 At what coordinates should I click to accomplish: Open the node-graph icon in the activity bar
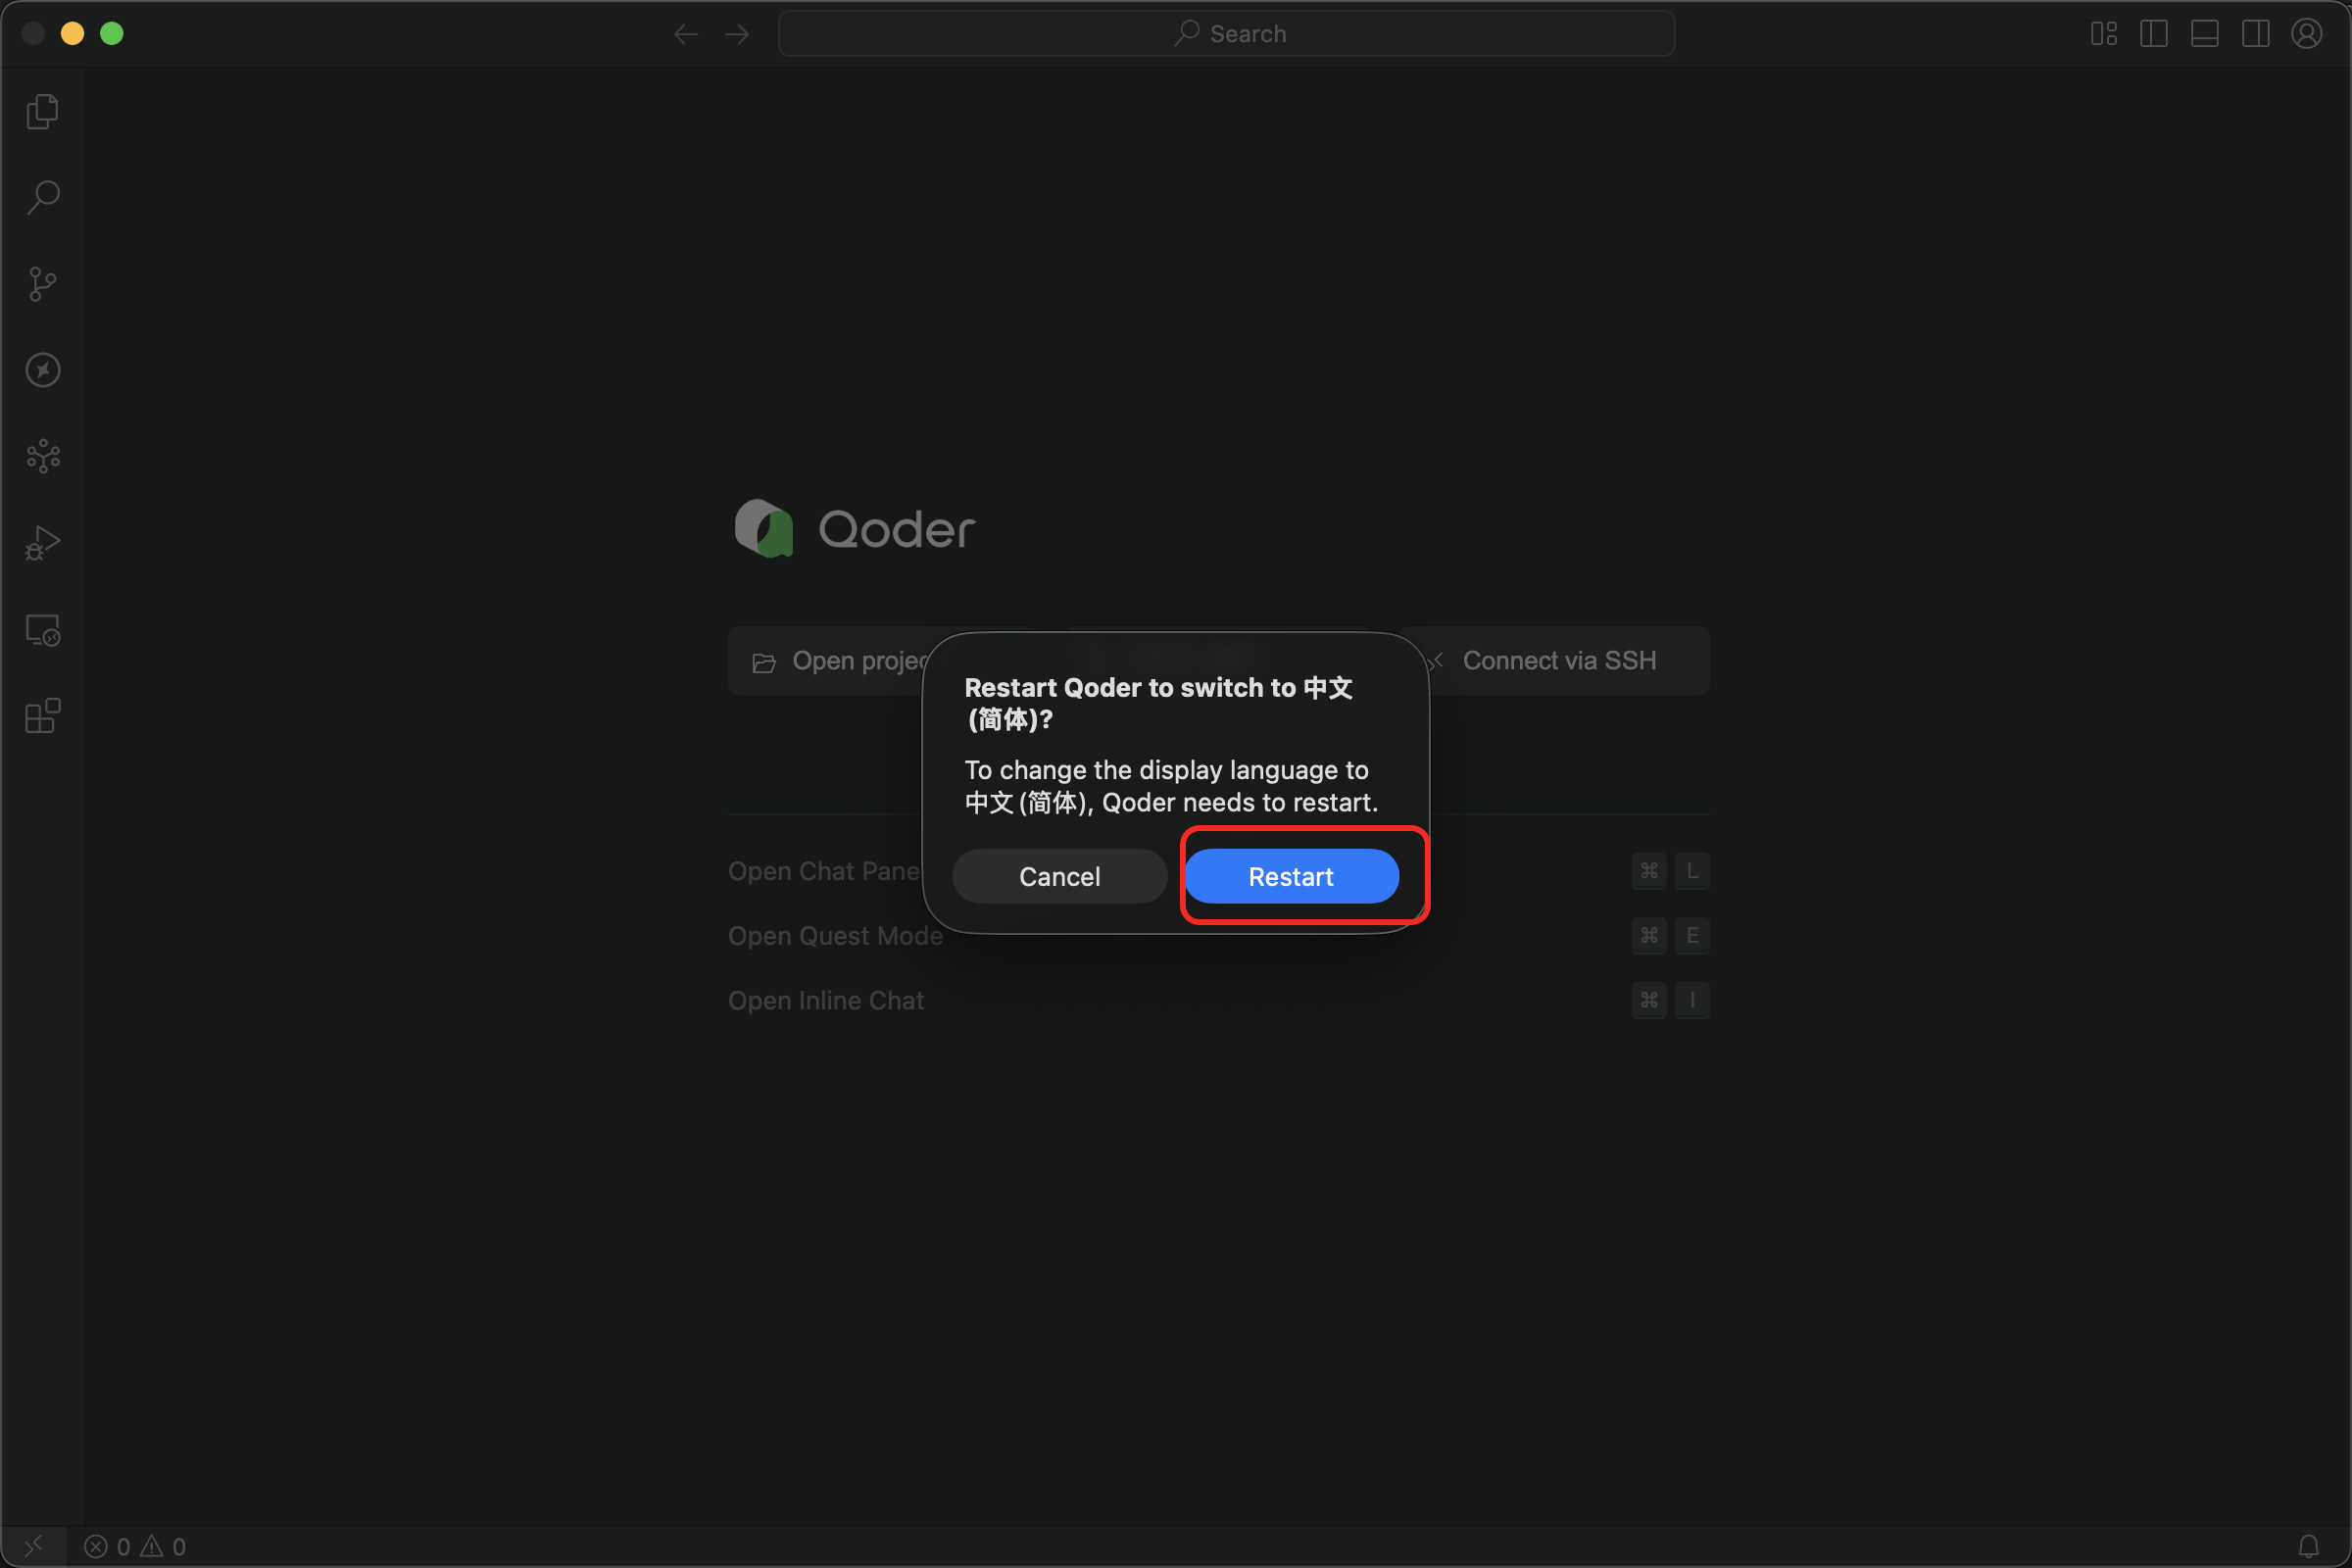pyautogui.click(x=42, y=457)
